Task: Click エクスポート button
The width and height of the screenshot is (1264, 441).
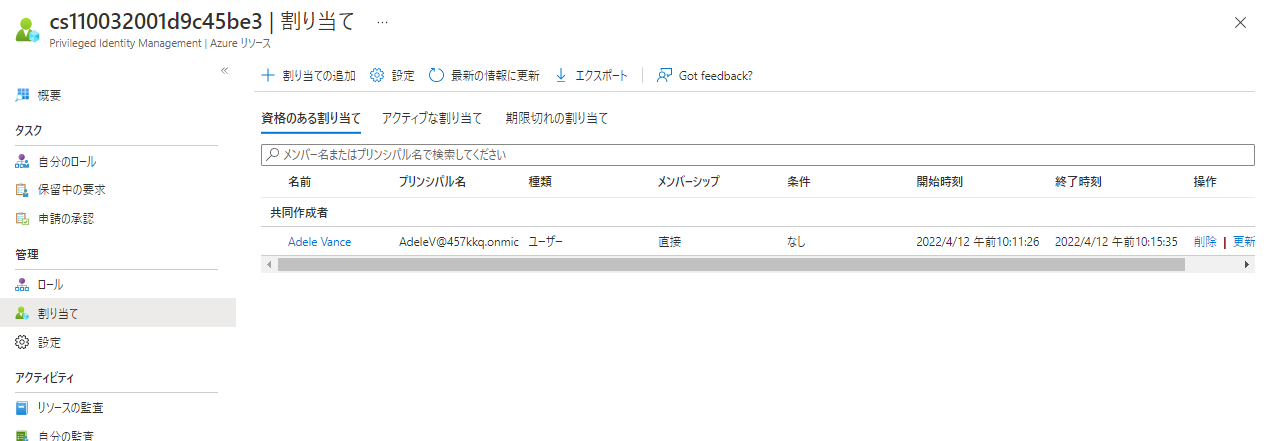Action: click(x=591, y=75)
